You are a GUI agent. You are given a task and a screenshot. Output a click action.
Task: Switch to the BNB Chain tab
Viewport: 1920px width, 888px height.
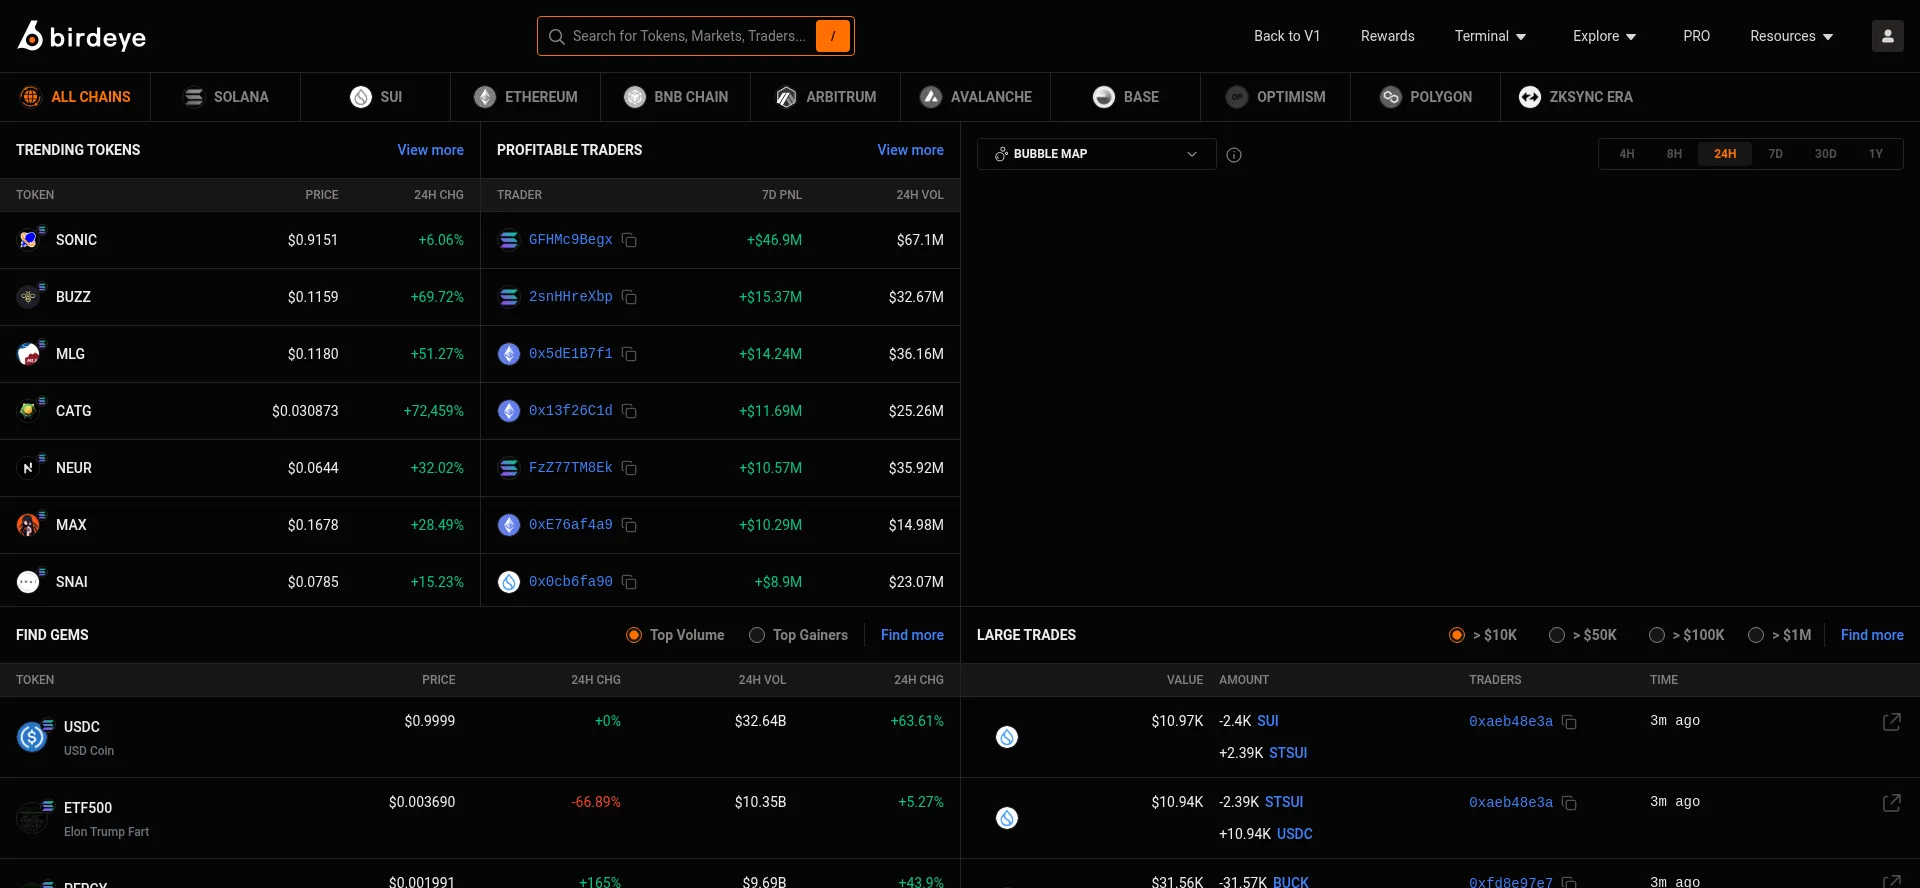(x=676, y=97)
